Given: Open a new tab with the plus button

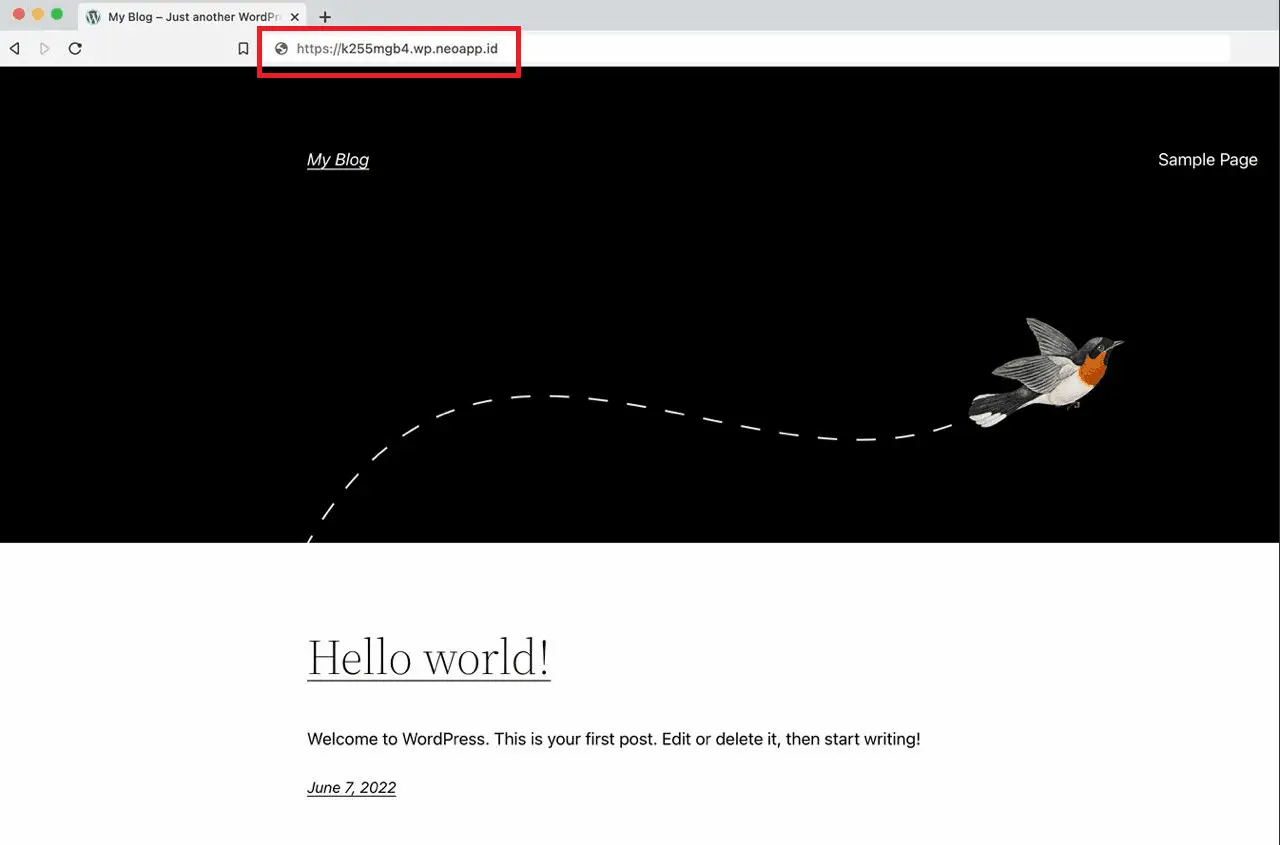Looking at the screenshot, I should pyautogui.click(x=325, y=17).
